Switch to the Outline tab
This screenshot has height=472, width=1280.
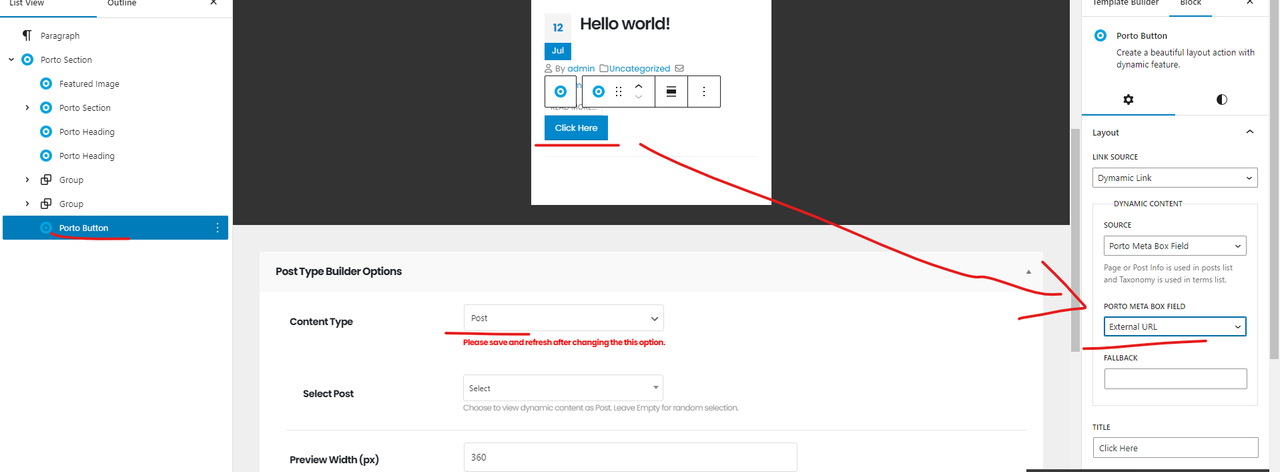122,4
